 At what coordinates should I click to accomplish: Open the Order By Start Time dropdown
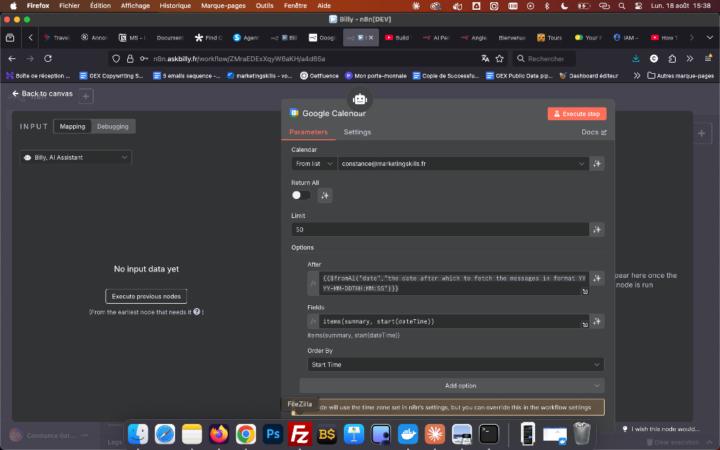456,365
